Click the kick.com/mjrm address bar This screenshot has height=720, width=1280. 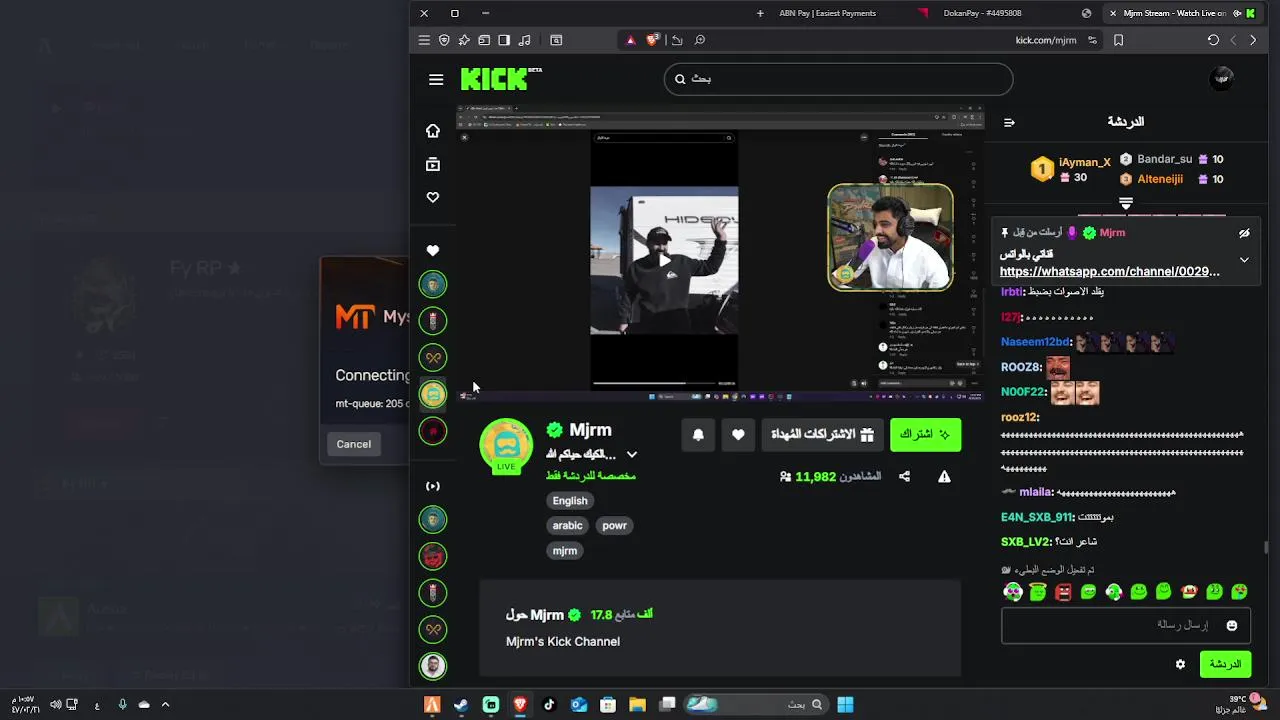1045,40
